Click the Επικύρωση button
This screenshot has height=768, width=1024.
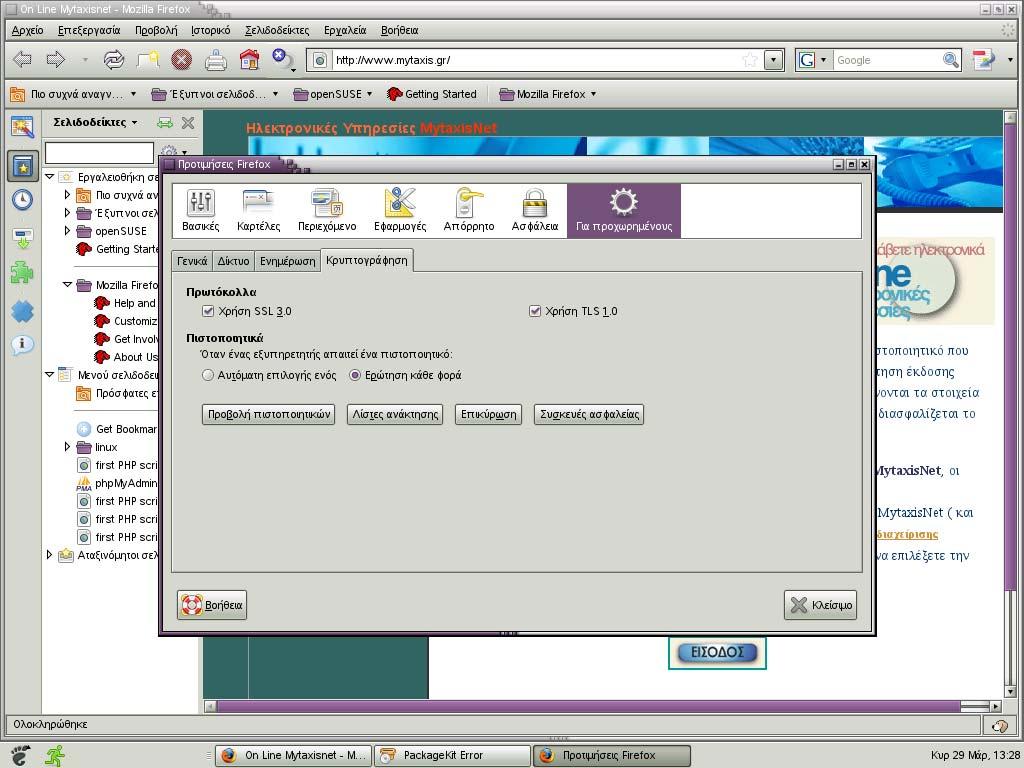[488, 414]
